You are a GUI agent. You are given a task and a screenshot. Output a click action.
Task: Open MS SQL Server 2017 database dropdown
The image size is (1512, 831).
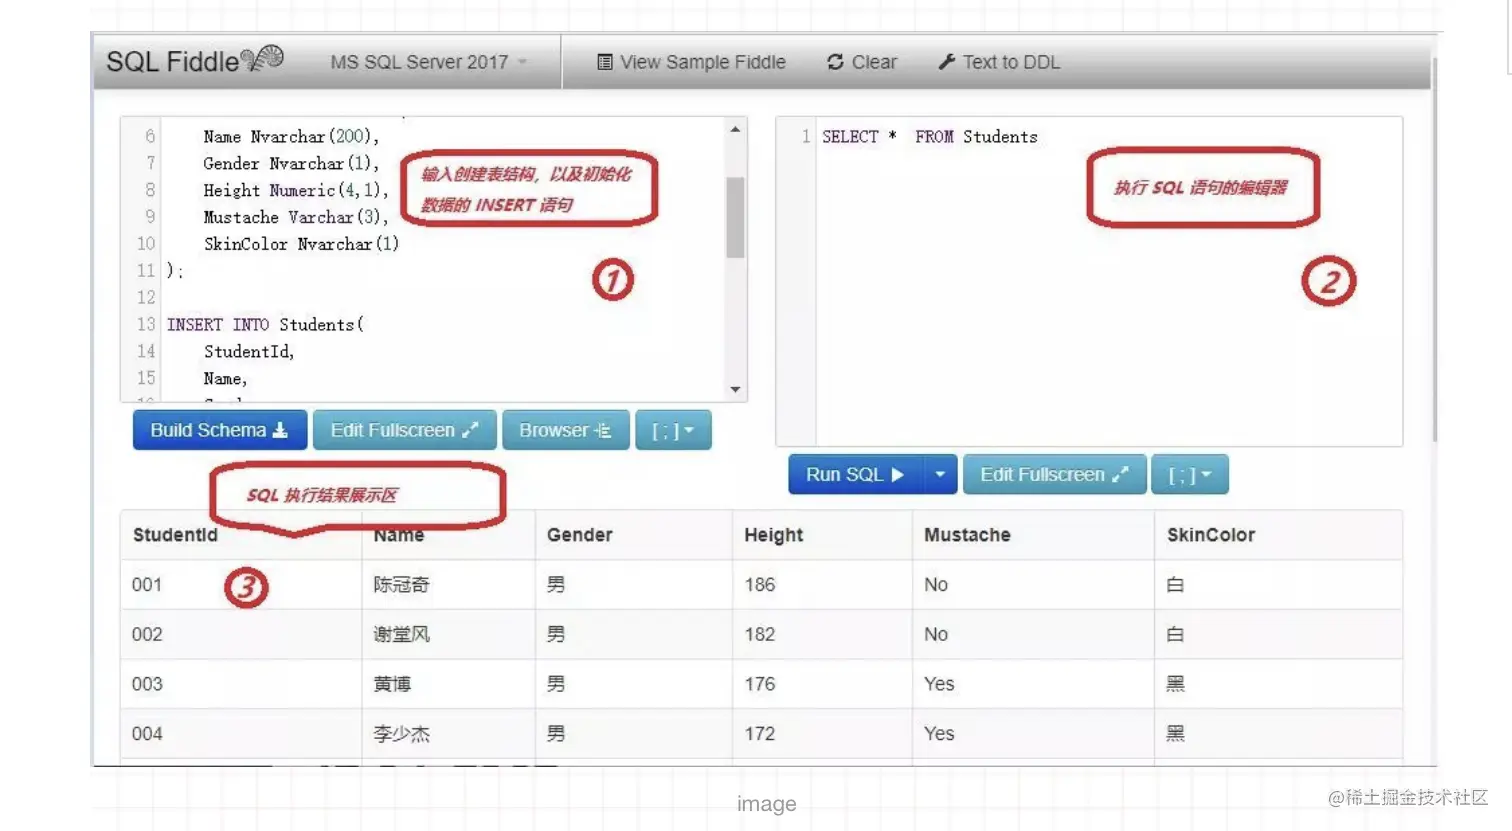click(428, 62)
